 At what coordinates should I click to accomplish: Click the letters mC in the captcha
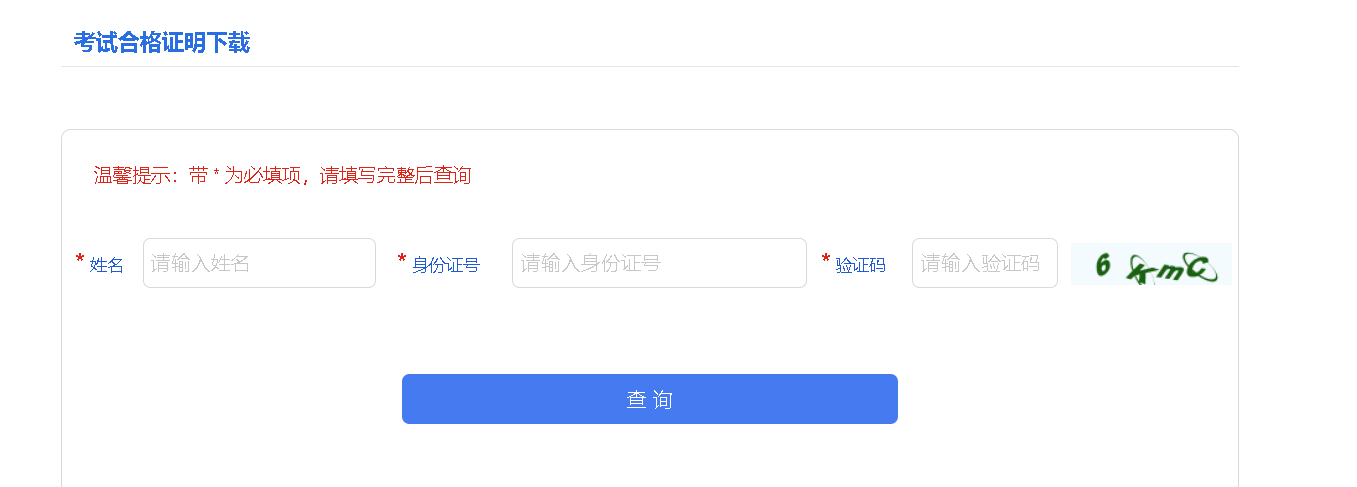[1186, 267]
